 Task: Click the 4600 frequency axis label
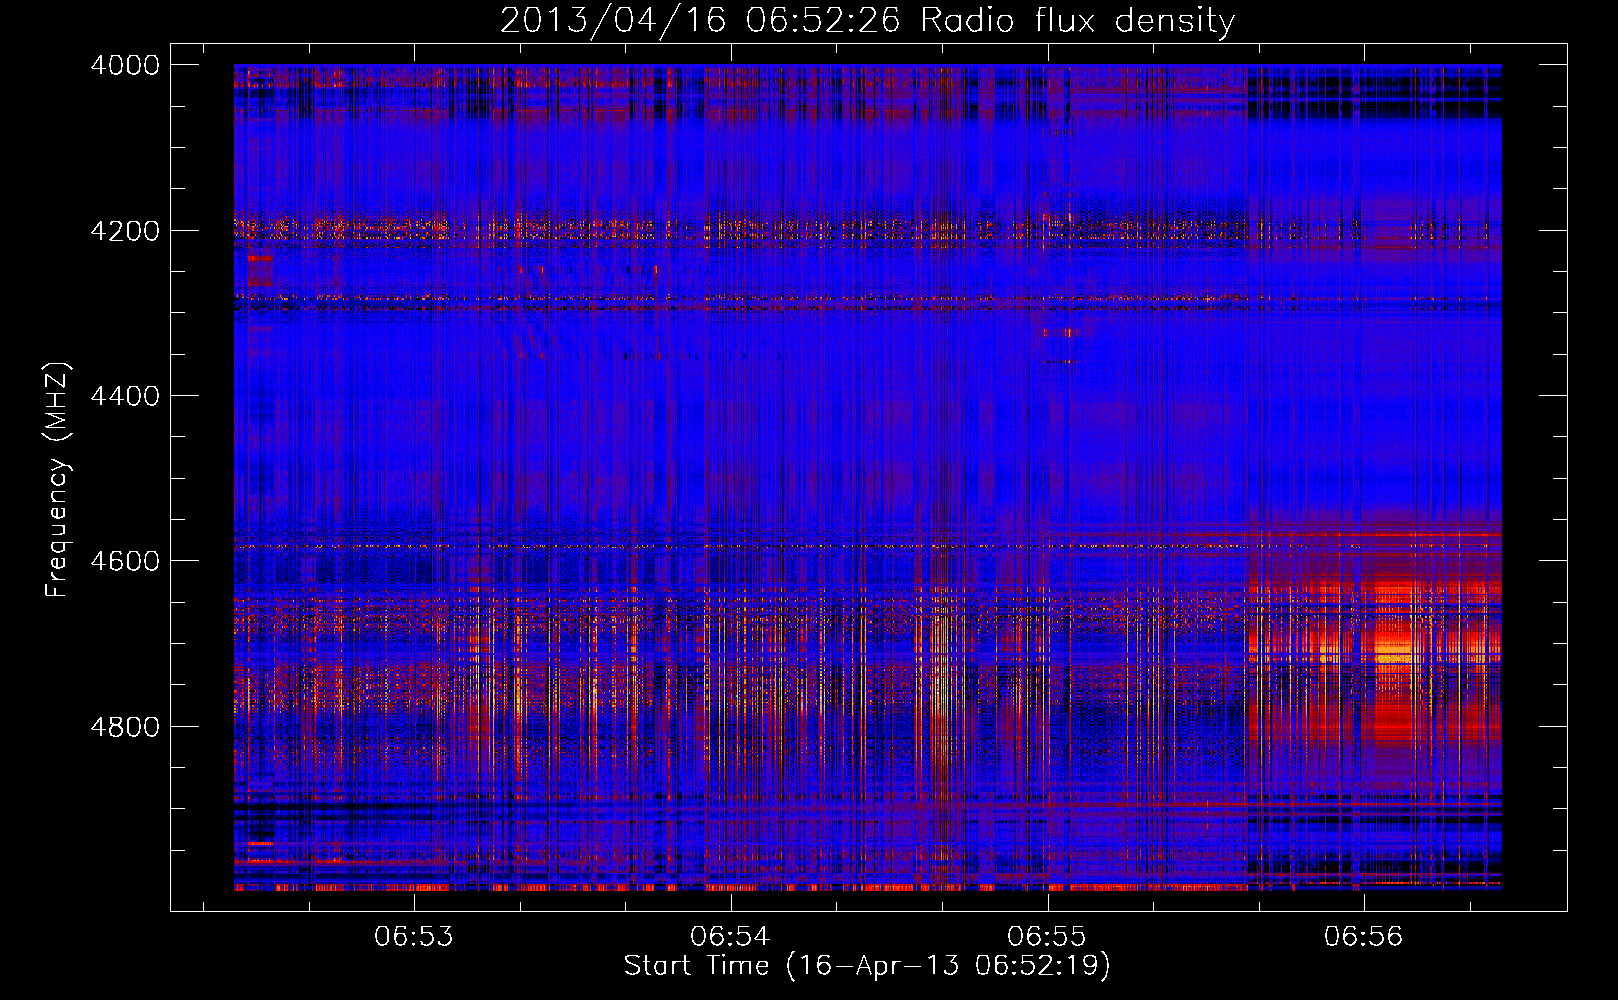125,561
